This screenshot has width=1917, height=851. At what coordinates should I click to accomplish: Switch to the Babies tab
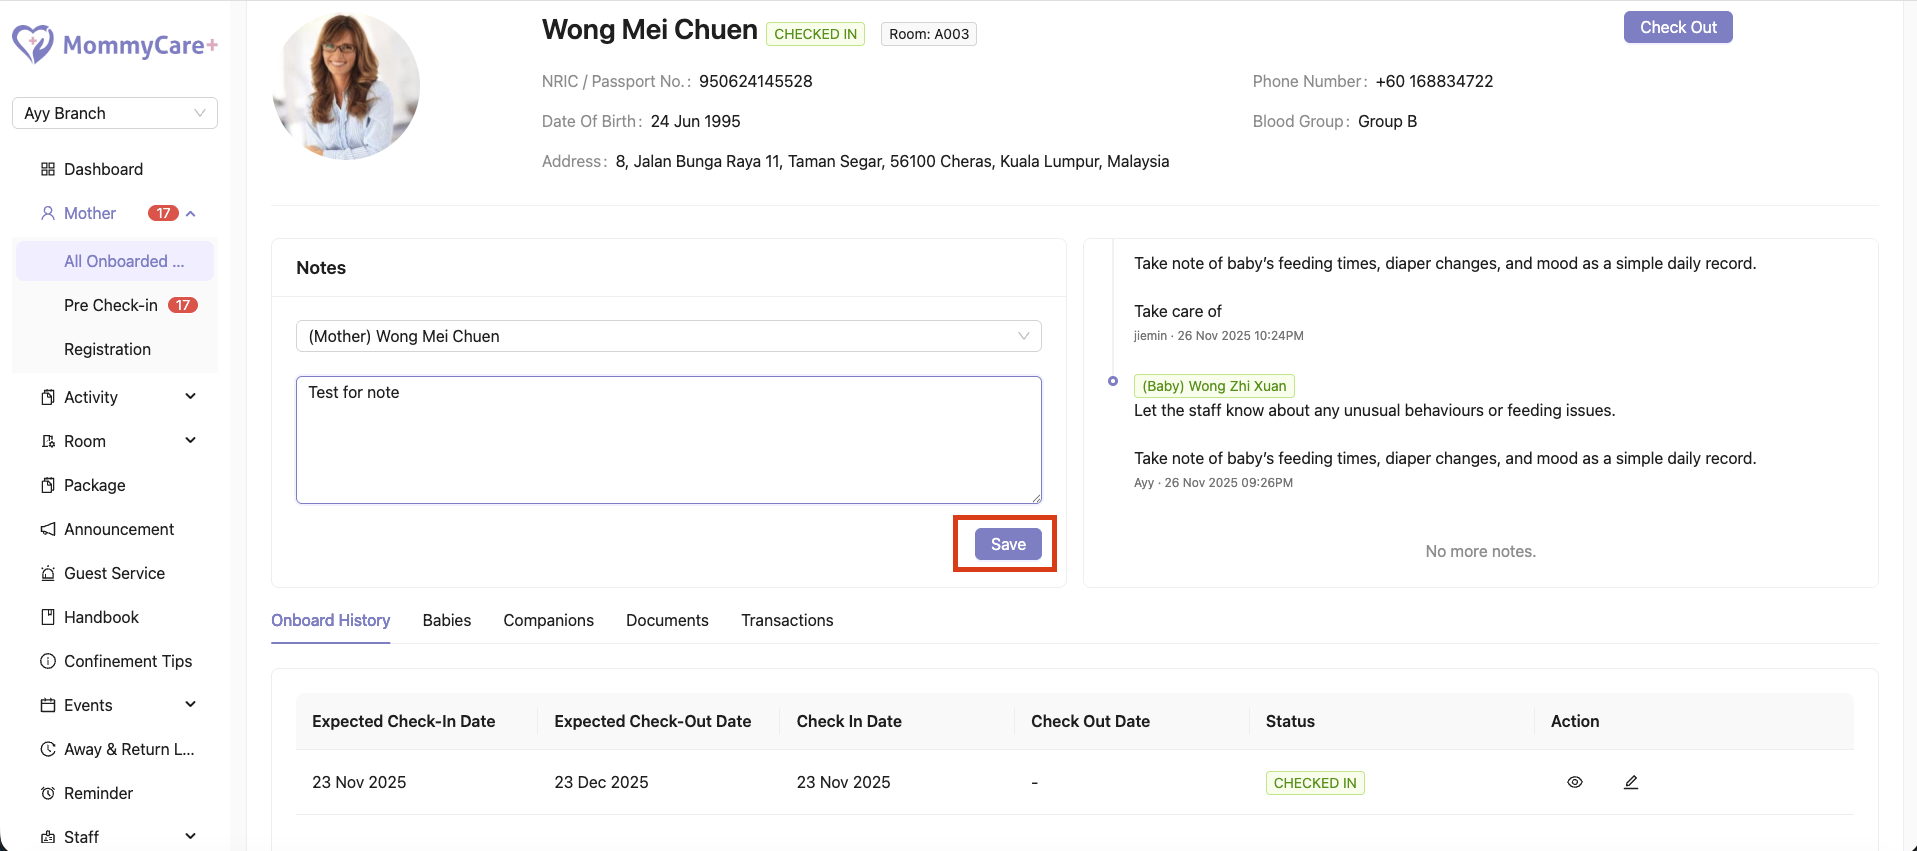[447, 620]
